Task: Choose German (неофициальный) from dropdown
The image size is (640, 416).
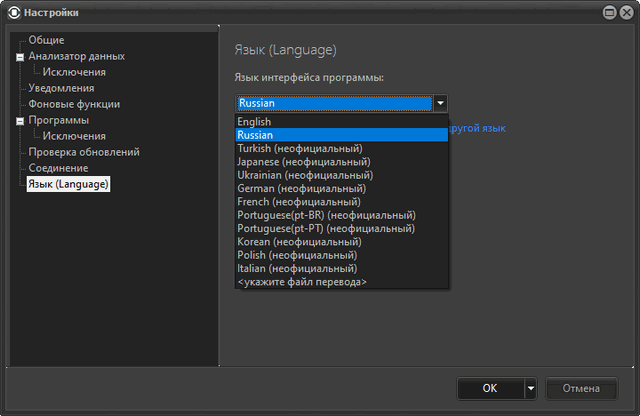Action: tap(301, 188)
